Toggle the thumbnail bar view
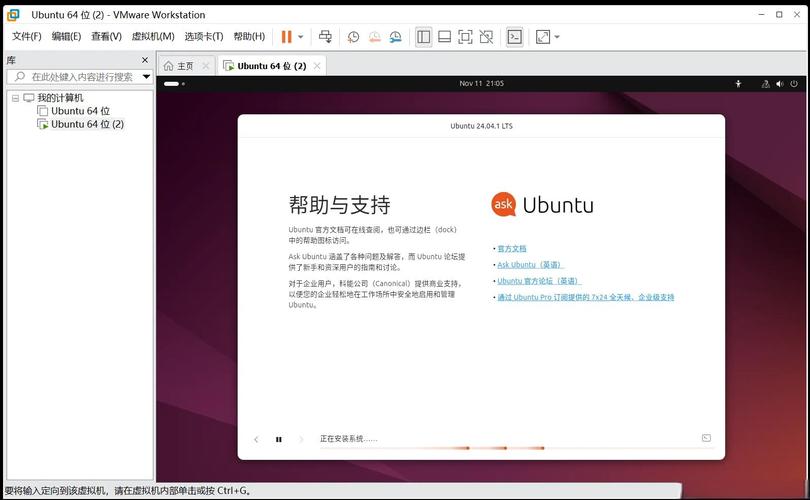Viewport: 810px width, 500px height. (444, 37)
